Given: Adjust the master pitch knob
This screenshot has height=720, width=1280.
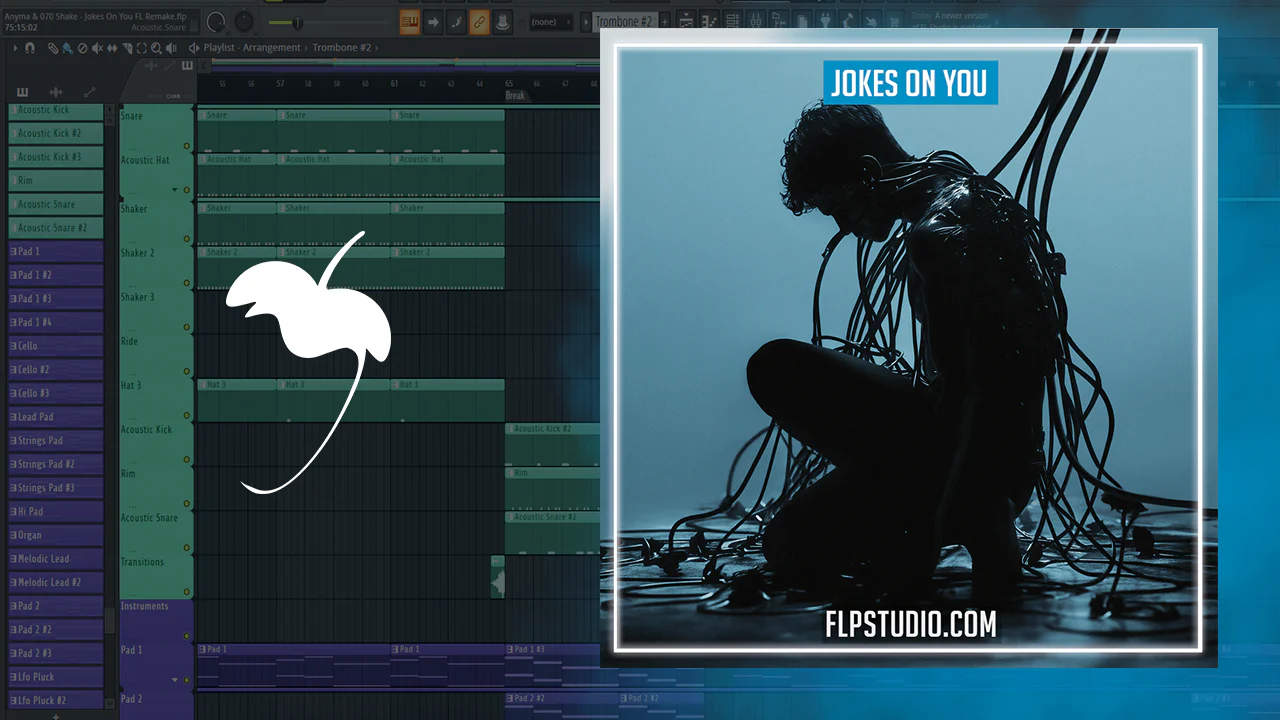Looking at the screenshot, I should click(244, 21).
